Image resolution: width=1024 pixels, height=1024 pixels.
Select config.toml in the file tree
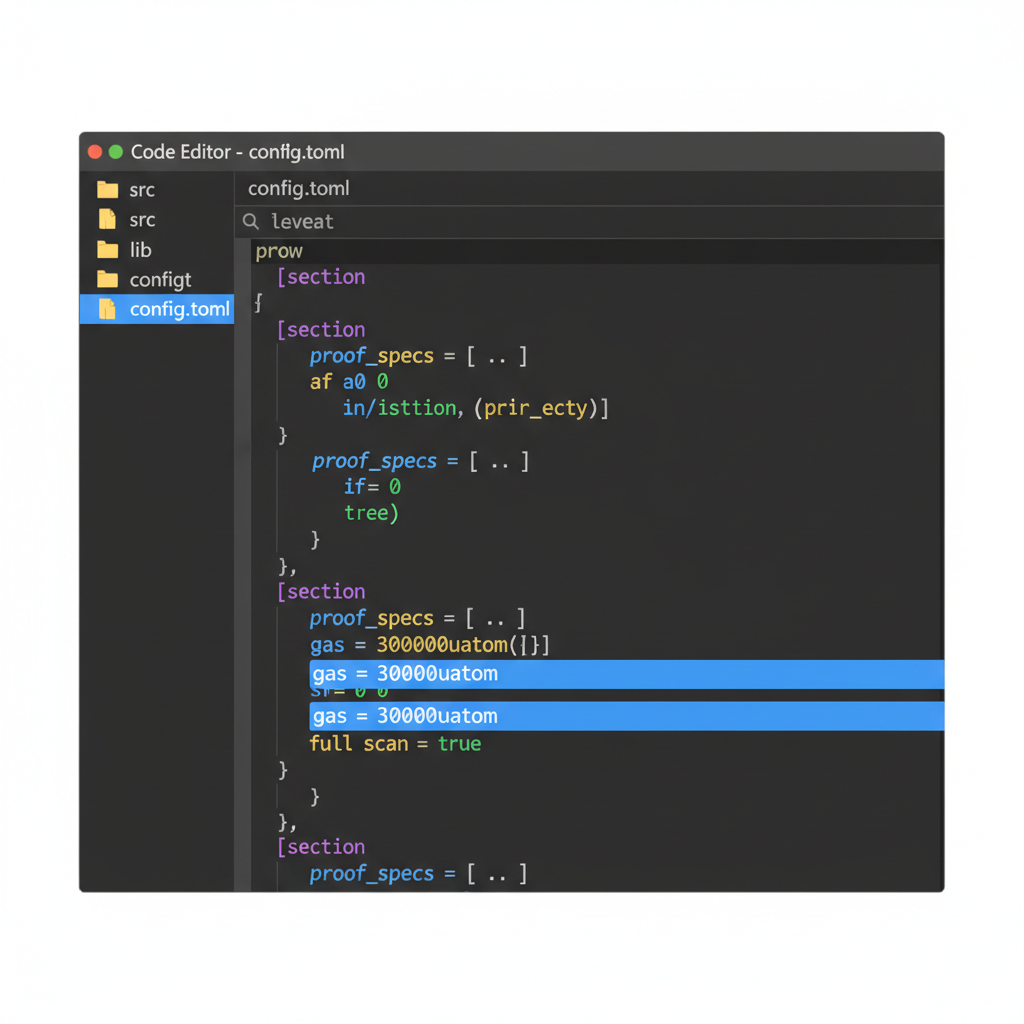click(x=180, y=309)
